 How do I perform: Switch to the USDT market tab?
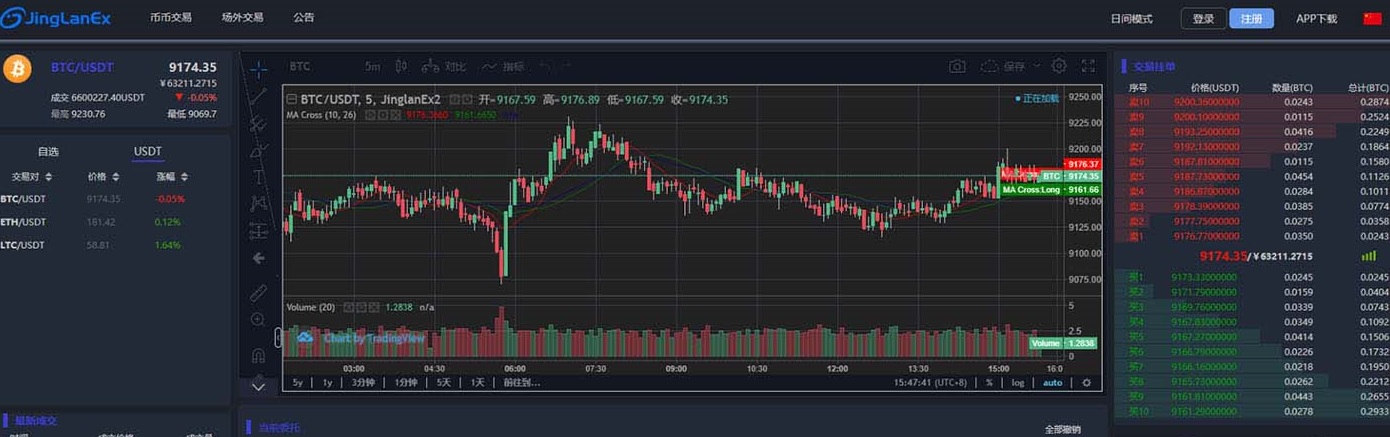coord(148,152)
